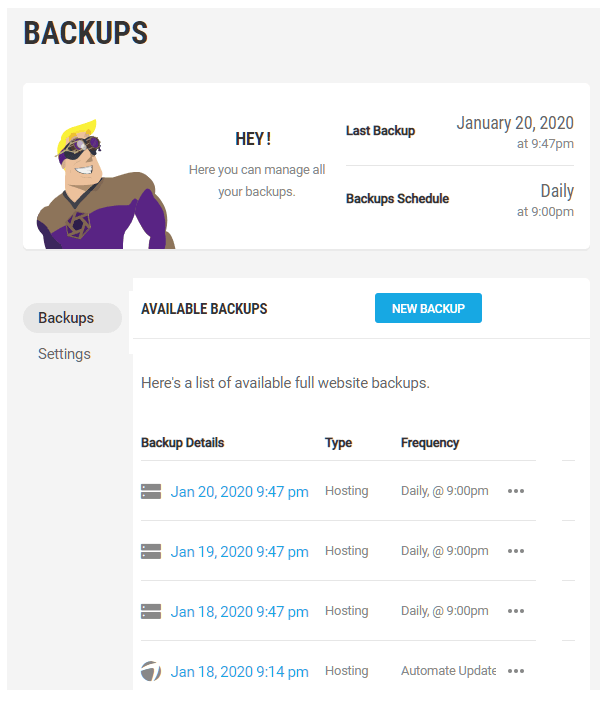The width and height of the screenshot is (610, 705).
Task: Switch to the Settings sidebar tab
Action: pyautogui.click(x=64, y=354)
